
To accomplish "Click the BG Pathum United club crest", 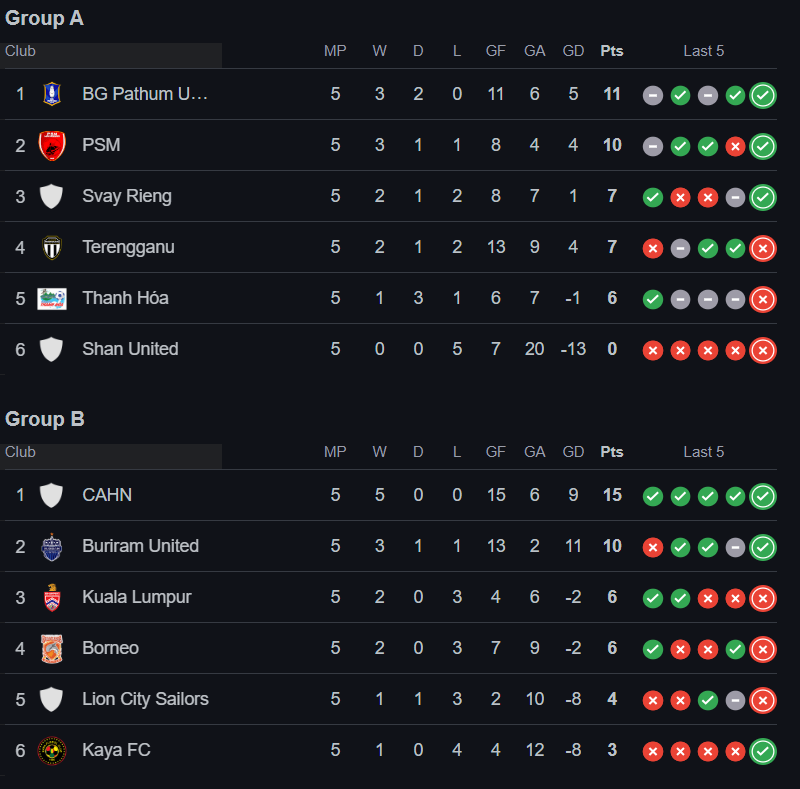I will pos(52,94).
